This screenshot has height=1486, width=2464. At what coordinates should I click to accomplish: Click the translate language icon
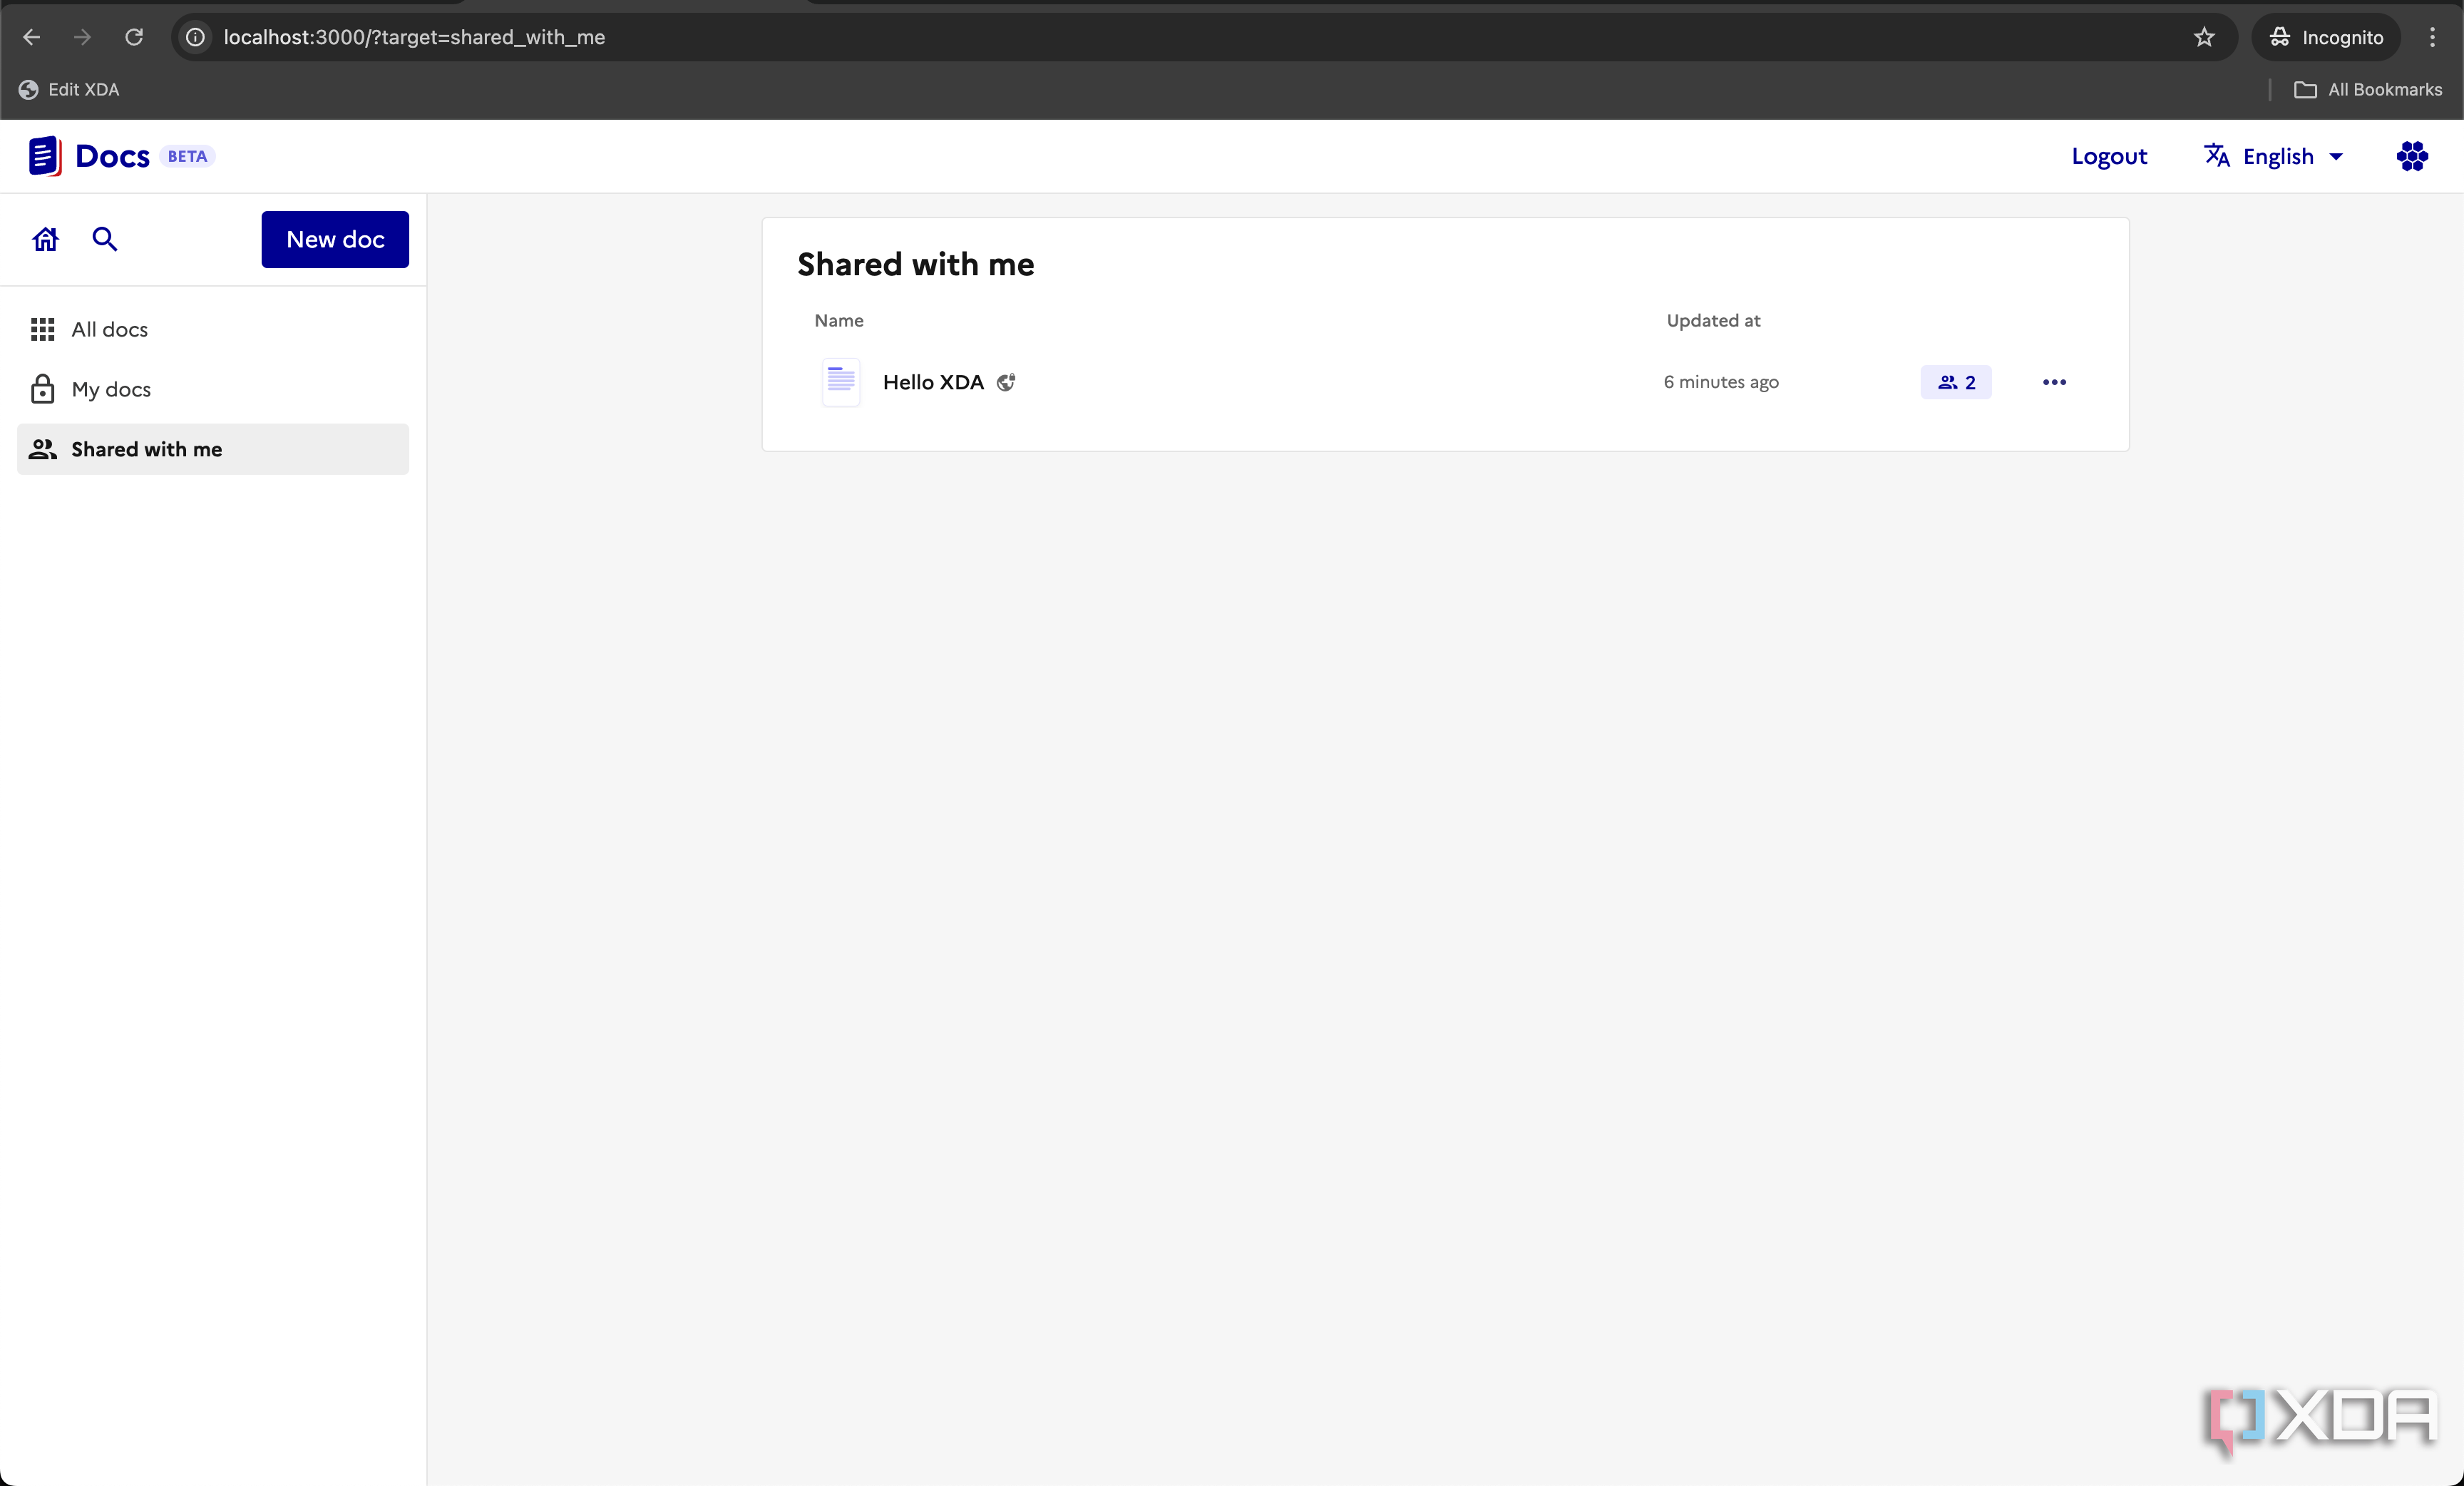(x=2216, y=156)
